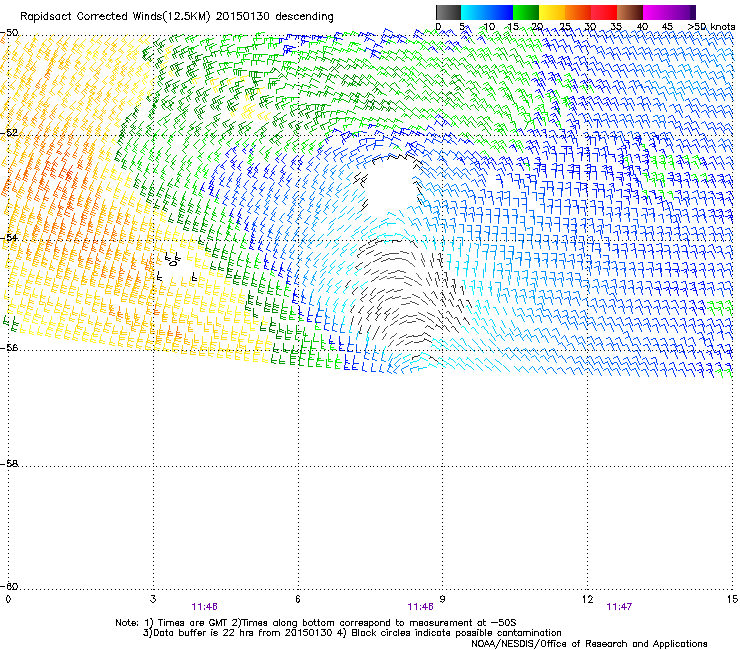Click the '12' longitude axis label
The height and width of the screenshot is (650, 740).
pos(588,599)
